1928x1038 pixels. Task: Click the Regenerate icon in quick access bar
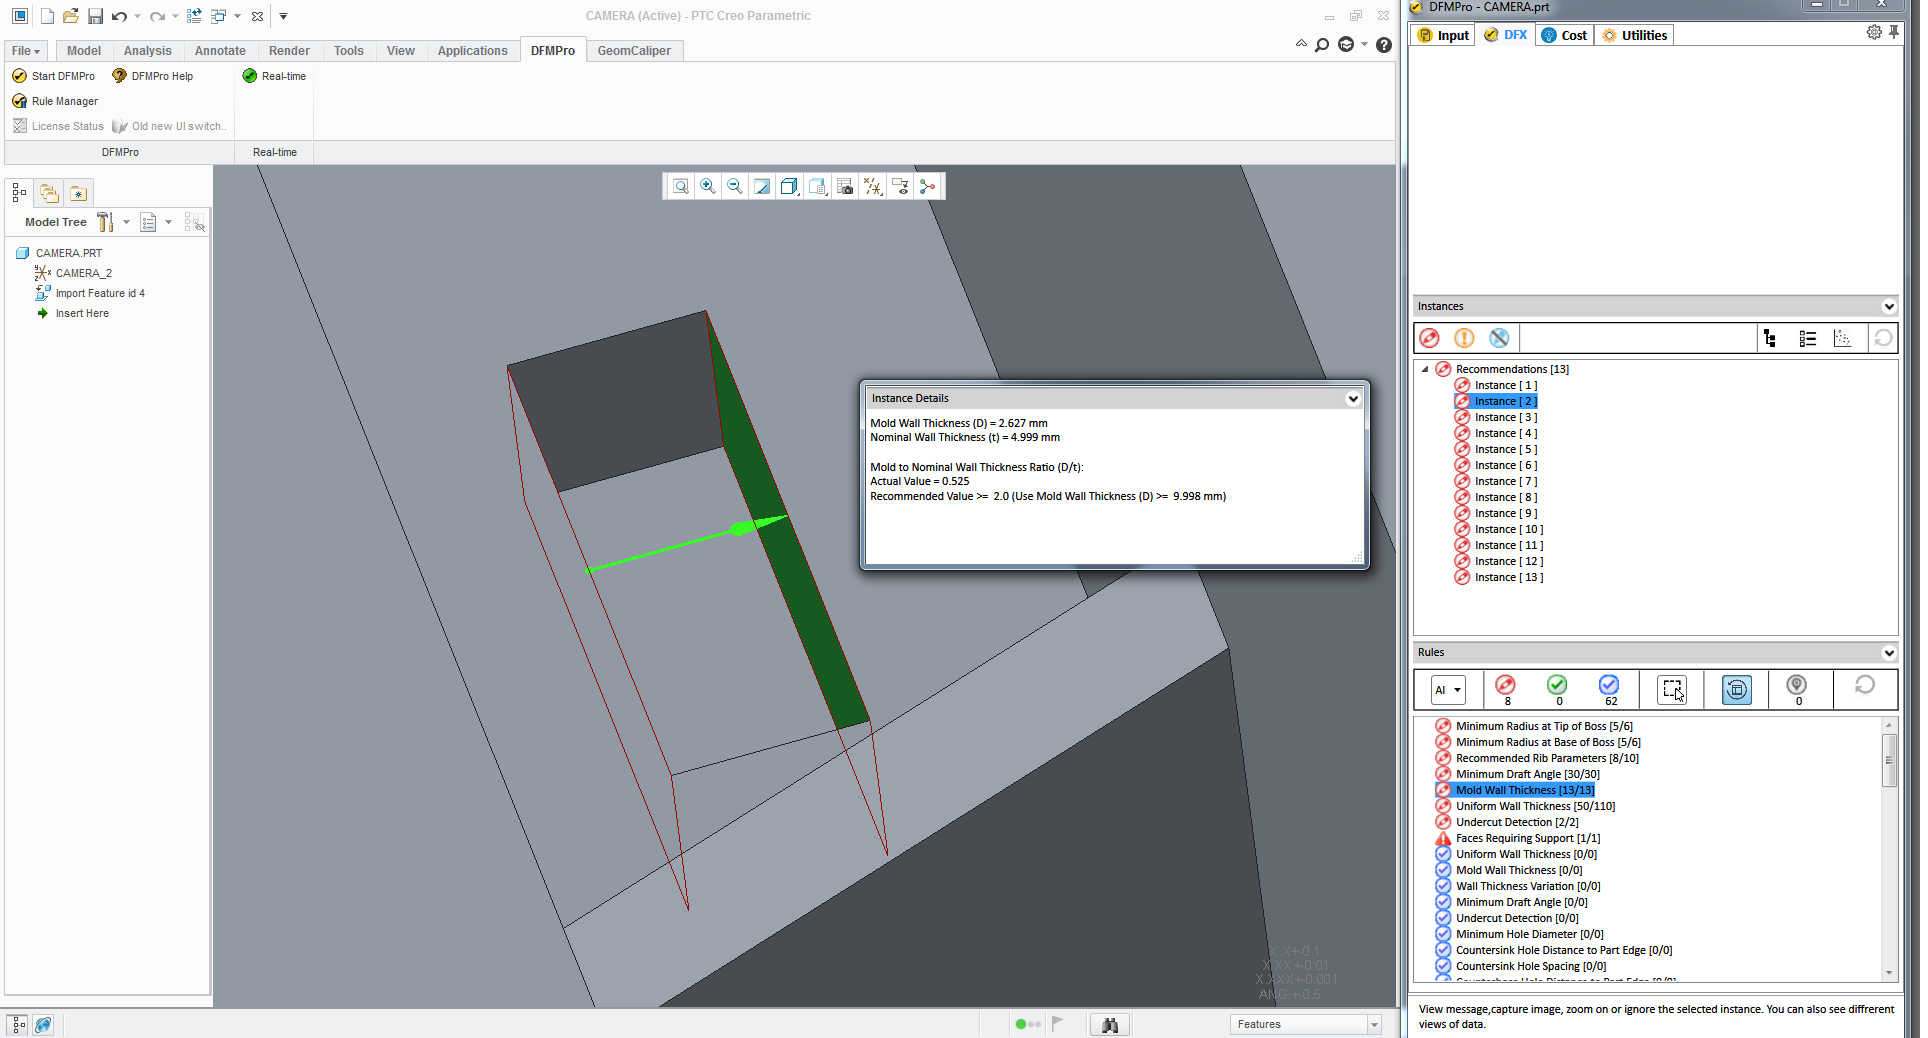[x=194, y=16]
